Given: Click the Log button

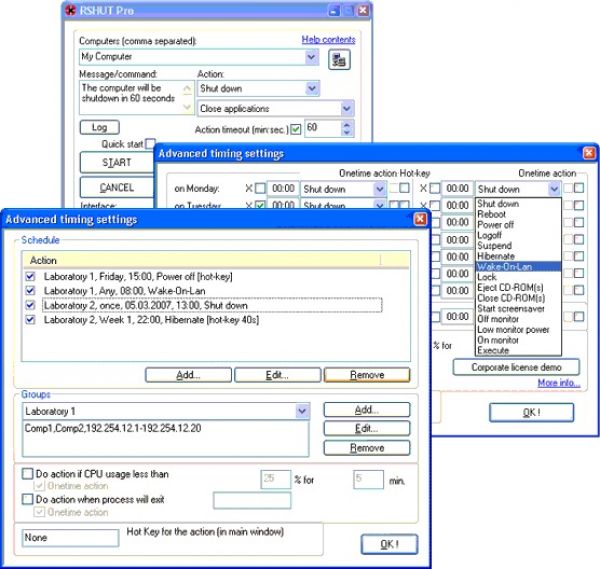Looking at the screenshot, I should tap(99, 127).
